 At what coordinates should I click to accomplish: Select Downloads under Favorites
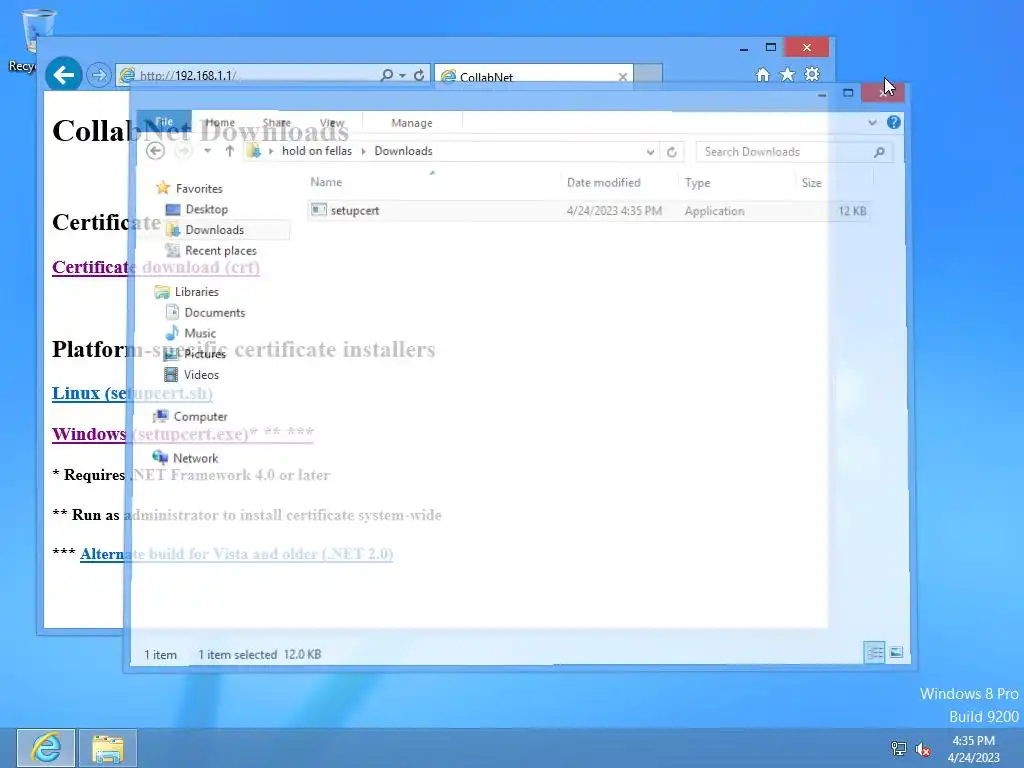coord(204,230)
